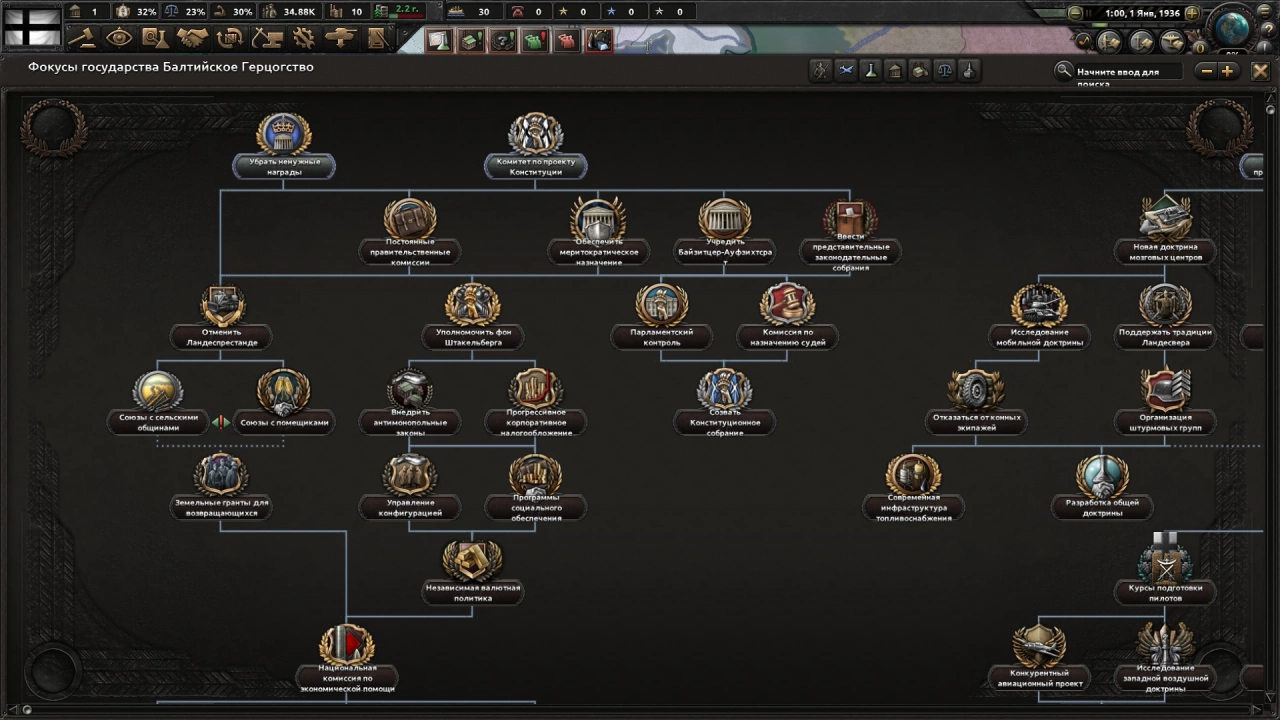Image resolution: width=1280 pixels, height=720 pixels.
Task: Open the Trade menu icon
Action: [229, 38]
